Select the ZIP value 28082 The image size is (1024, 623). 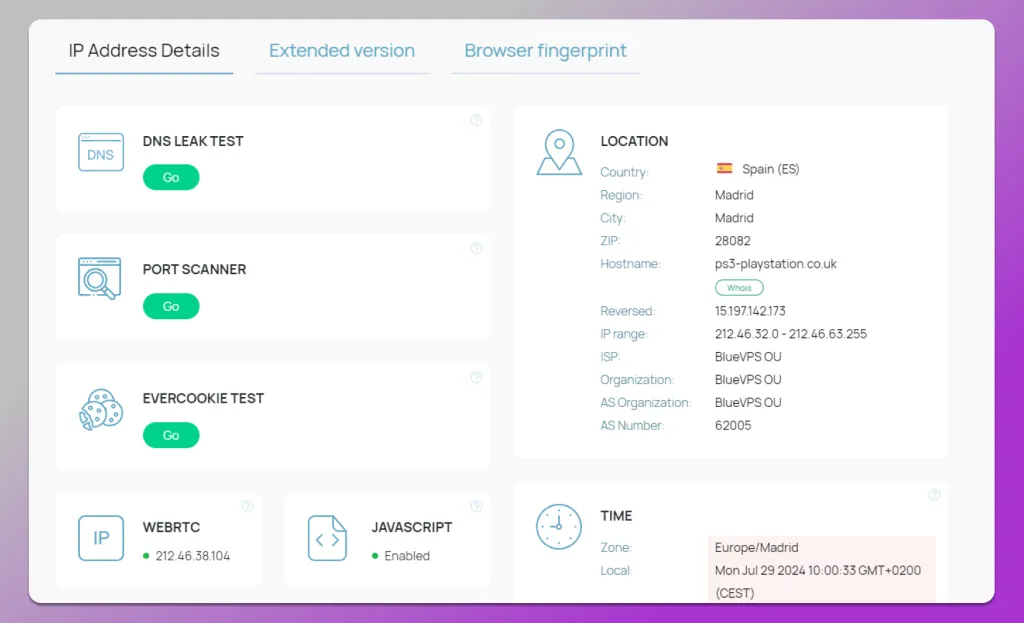pyautogui.click(x=733, y=241)
